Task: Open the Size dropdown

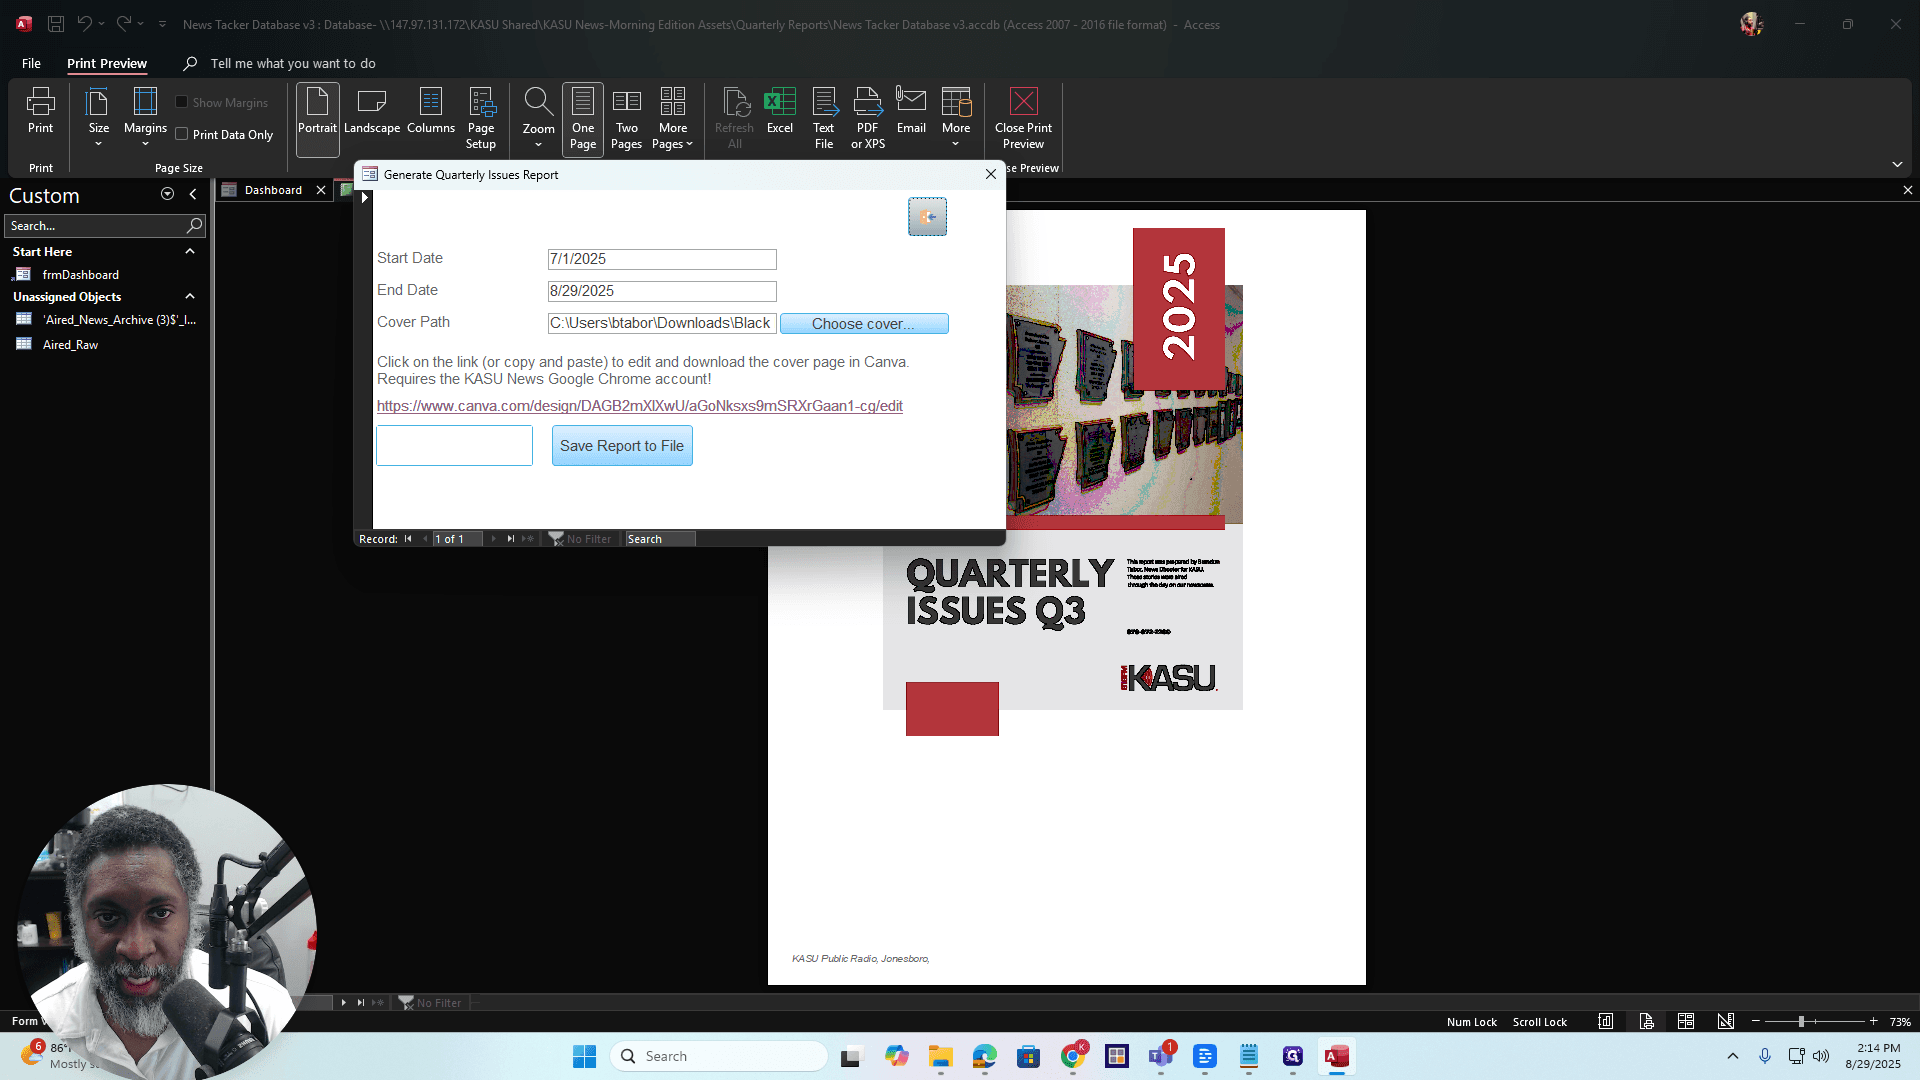Action: tap(98, 118)
